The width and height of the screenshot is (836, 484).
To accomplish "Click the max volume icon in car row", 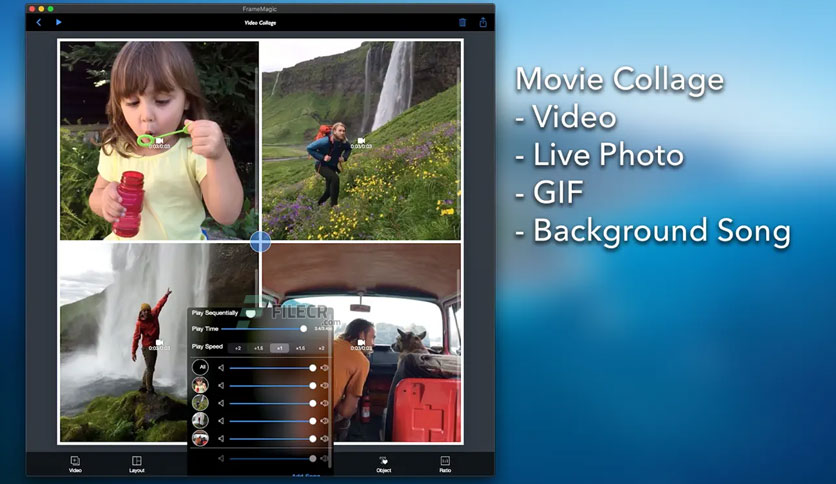I will 324,439.
